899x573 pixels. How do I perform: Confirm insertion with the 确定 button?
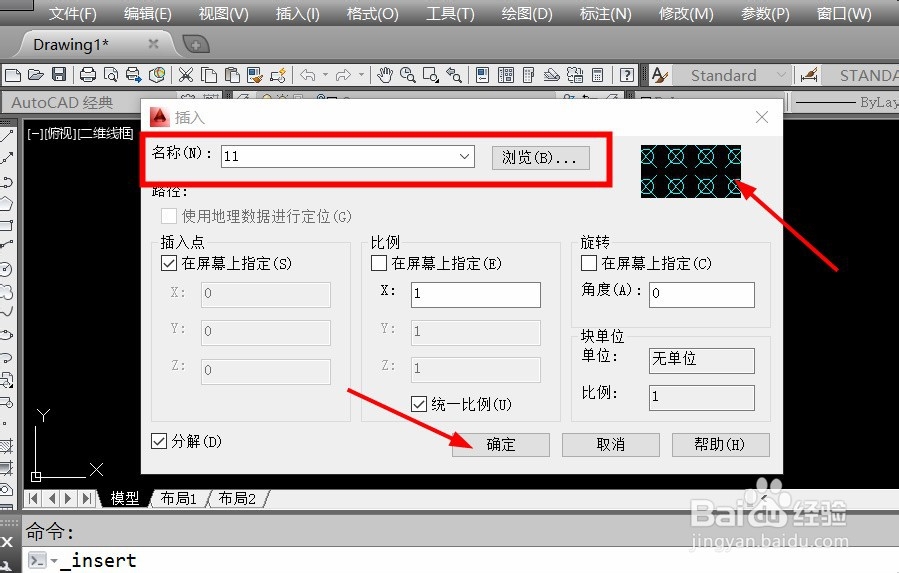pyautogui.click(x=501, y=445)
